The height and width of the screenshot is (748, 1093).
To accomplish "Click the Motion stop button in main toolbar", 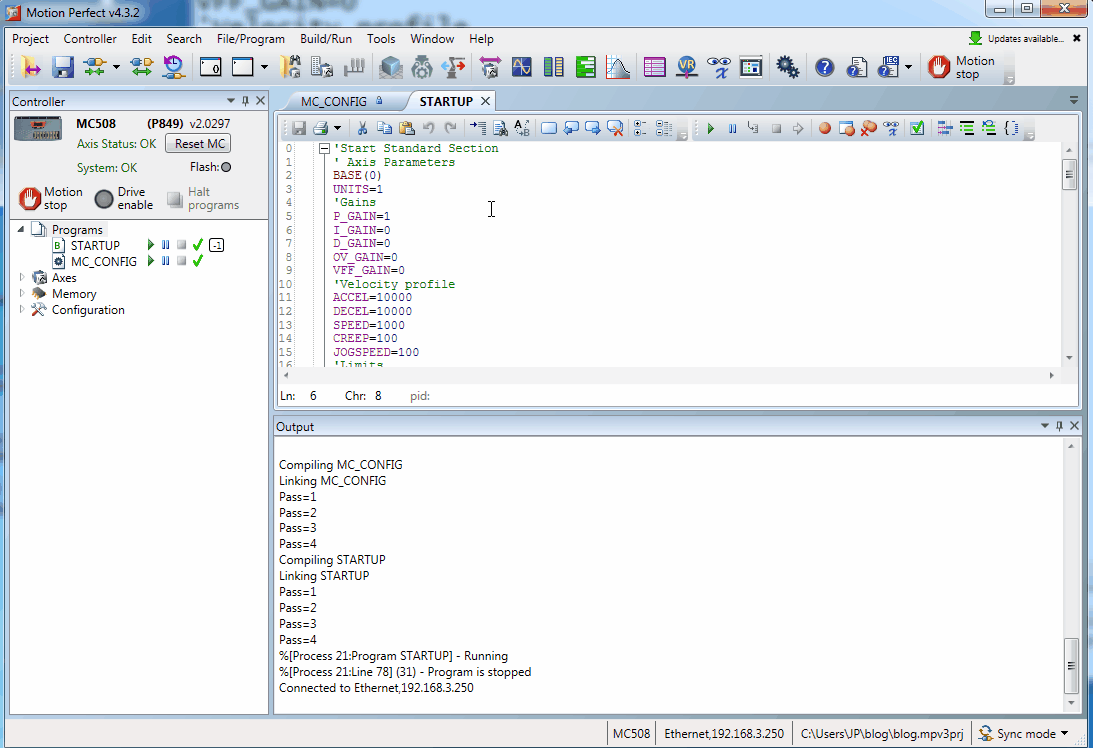I will tap(962, 67).
